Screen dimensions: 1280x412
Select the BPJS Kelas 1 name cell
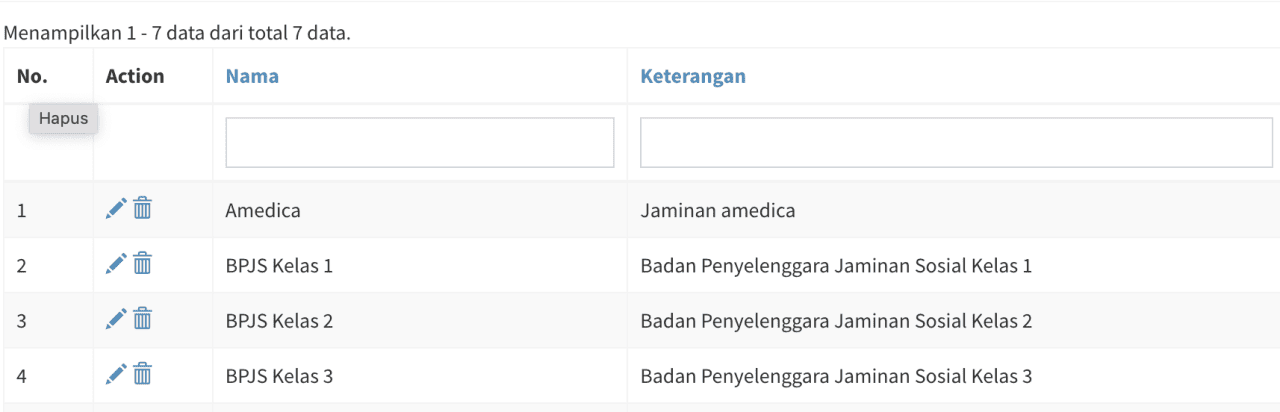pyautogui.click(x=279, y=266)
